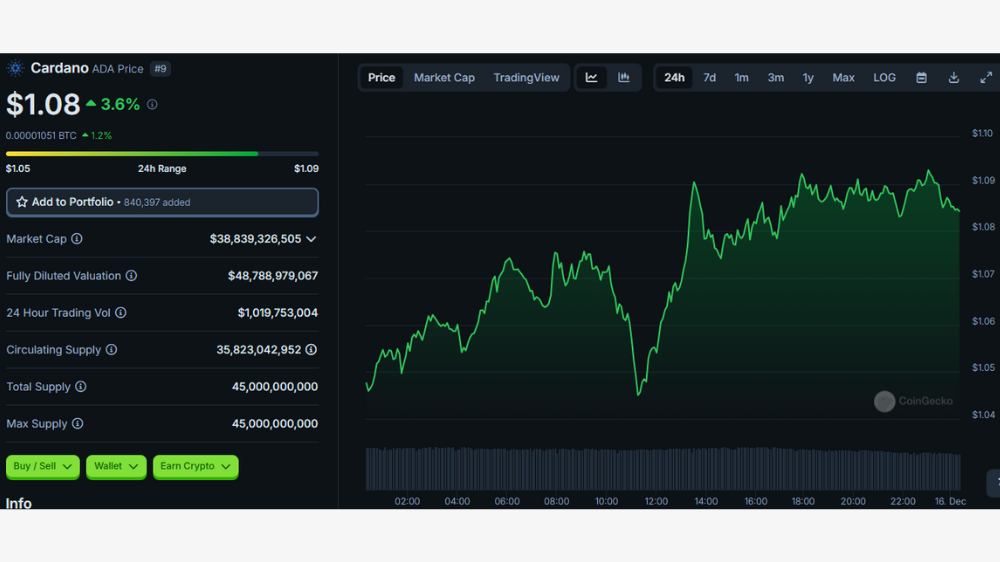Select the 7d time range
Screen dimensions: 1000x562
point(709,78)
